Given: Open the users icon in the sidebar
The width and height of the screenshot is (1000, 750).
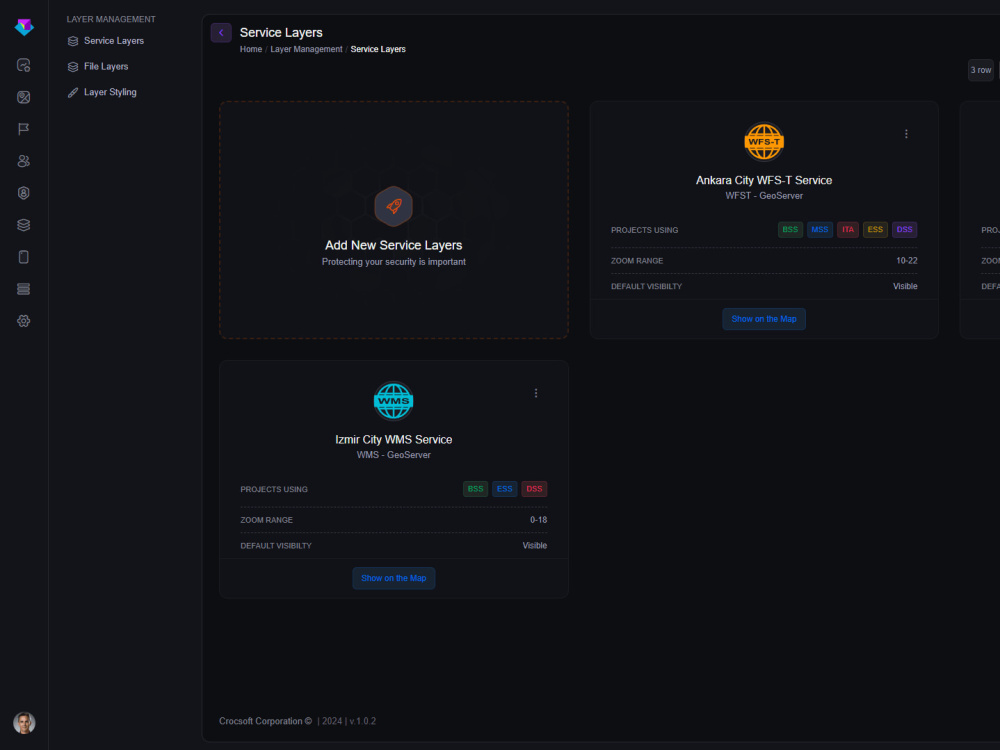Looking at the screenshot, I should (24, 161).
